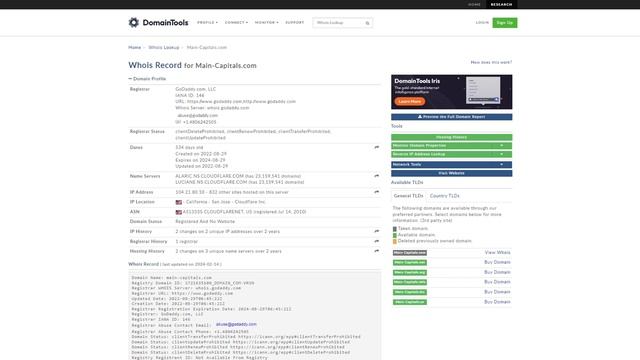Click the 'Registered And No Website' status text
Viewport: 640px width, 360px height.
(205, 222)
